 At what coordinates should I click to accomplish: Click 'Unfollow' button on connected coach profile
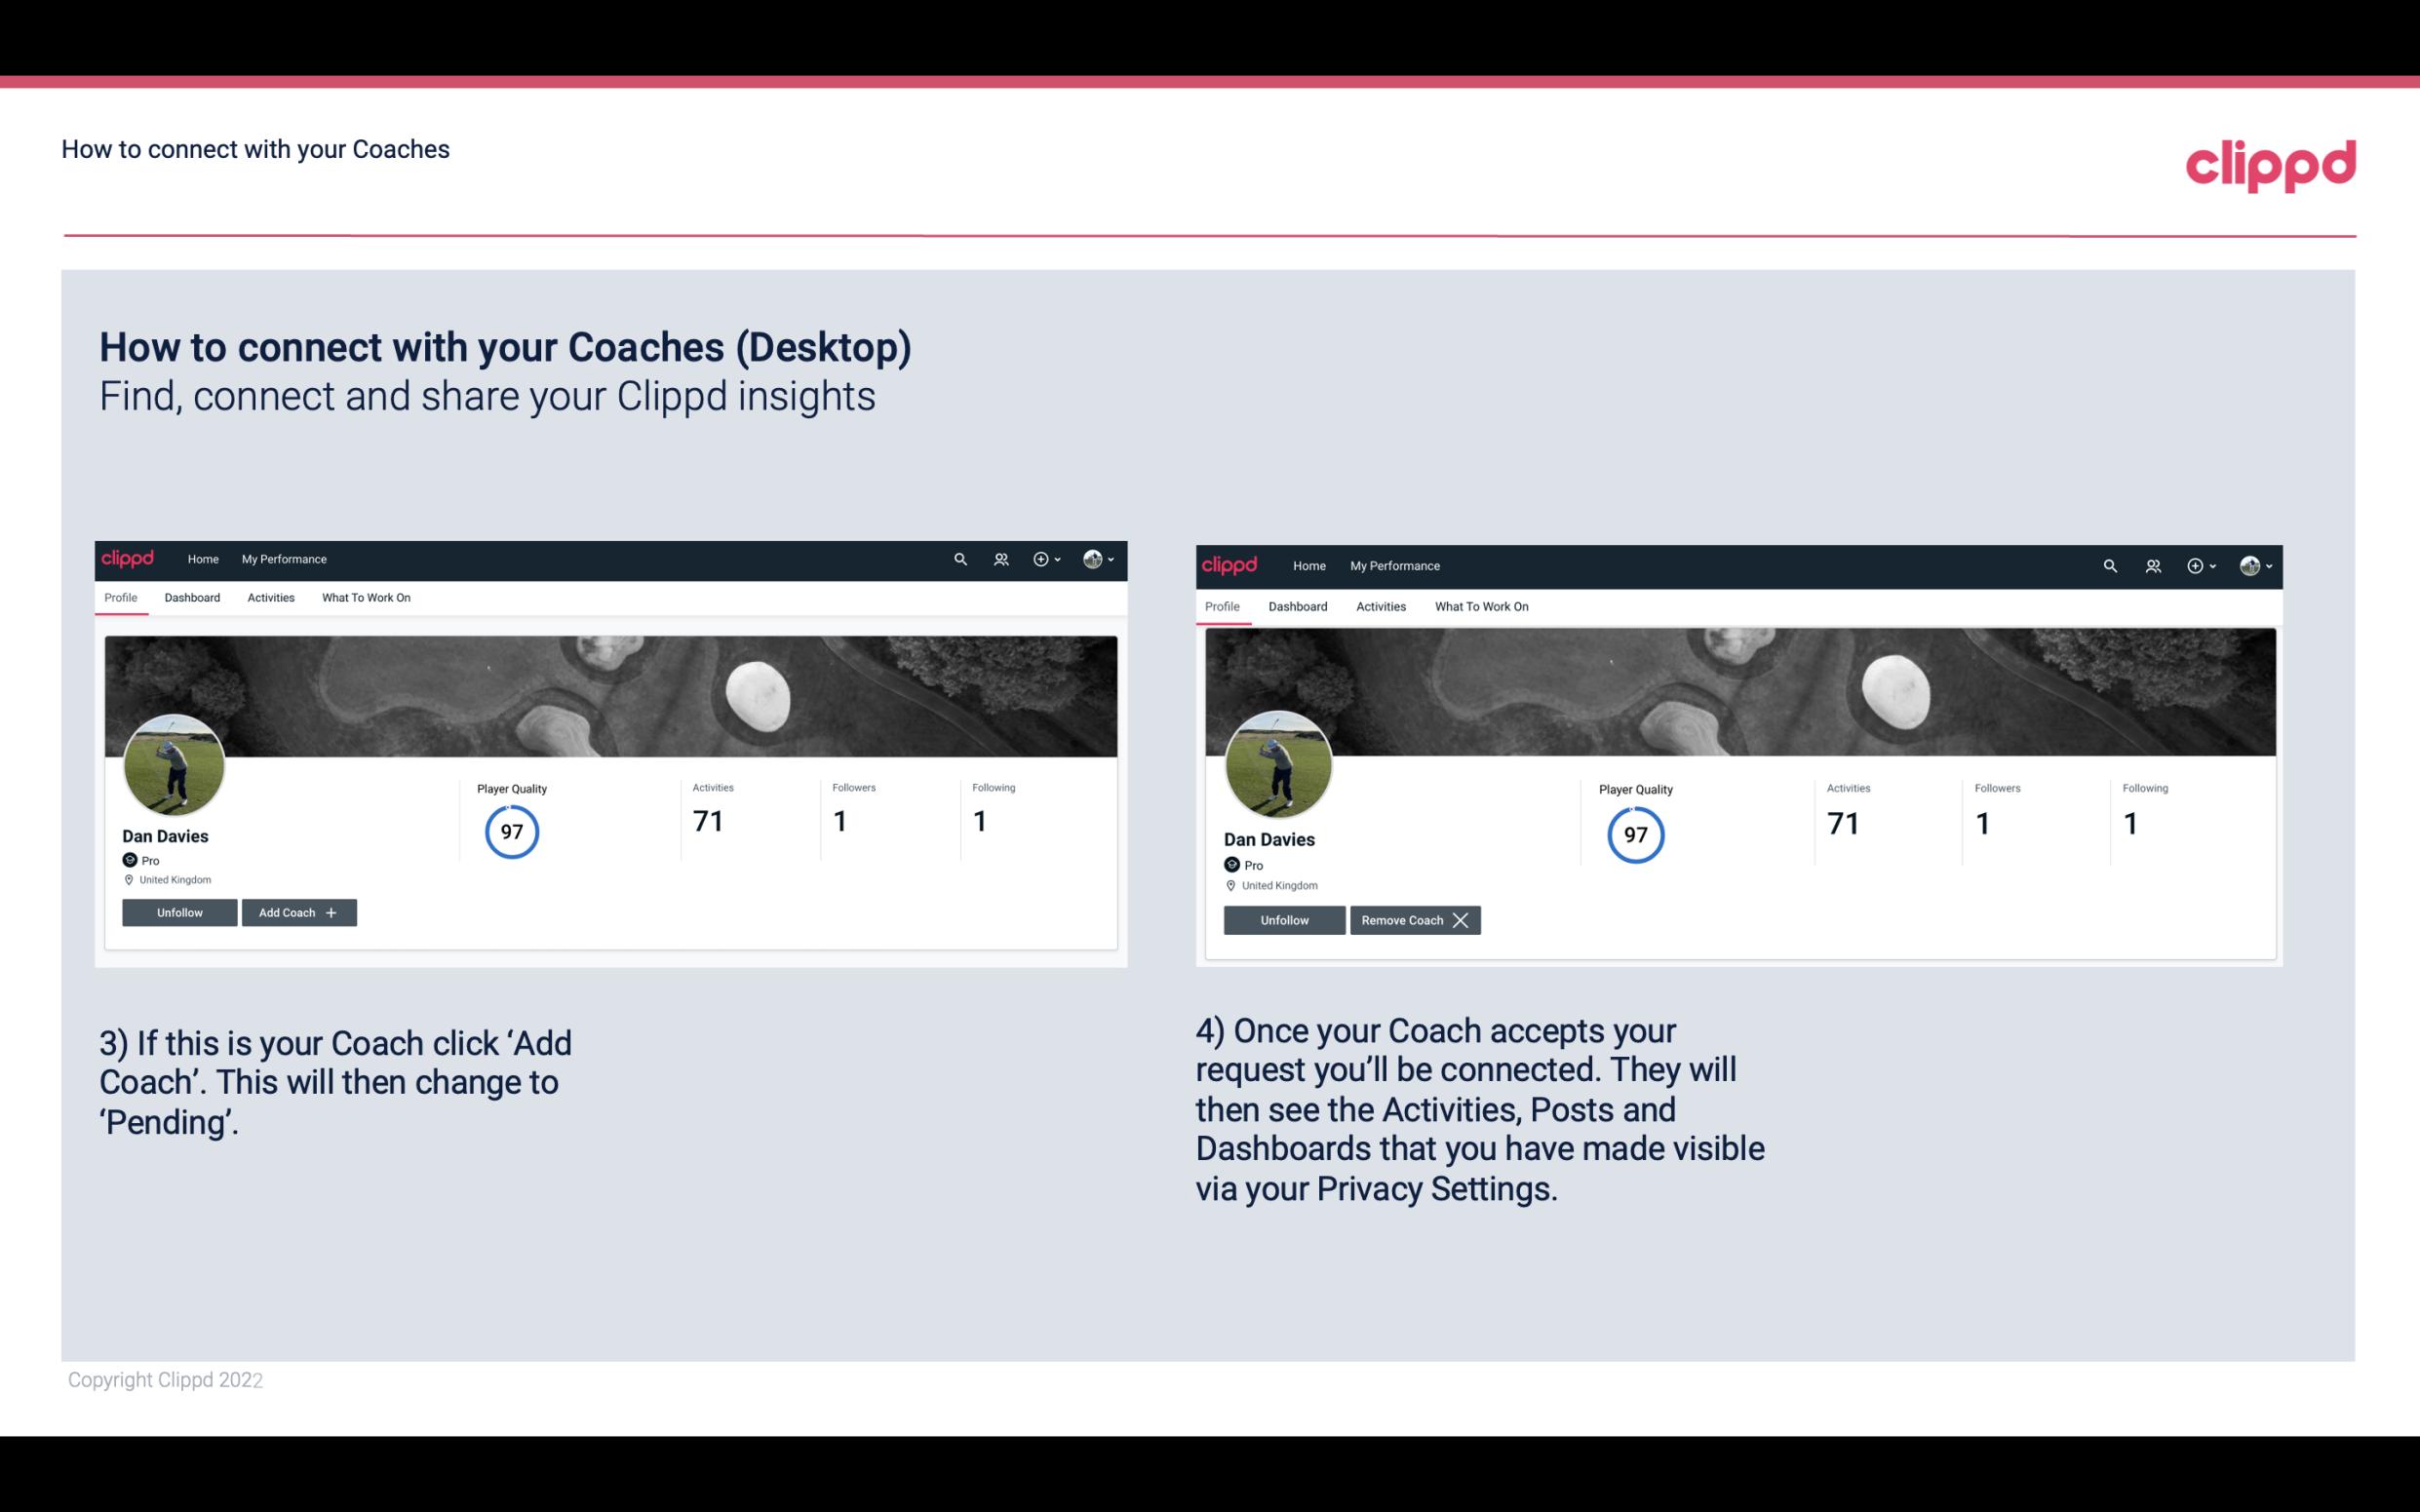pos(1282,918)
